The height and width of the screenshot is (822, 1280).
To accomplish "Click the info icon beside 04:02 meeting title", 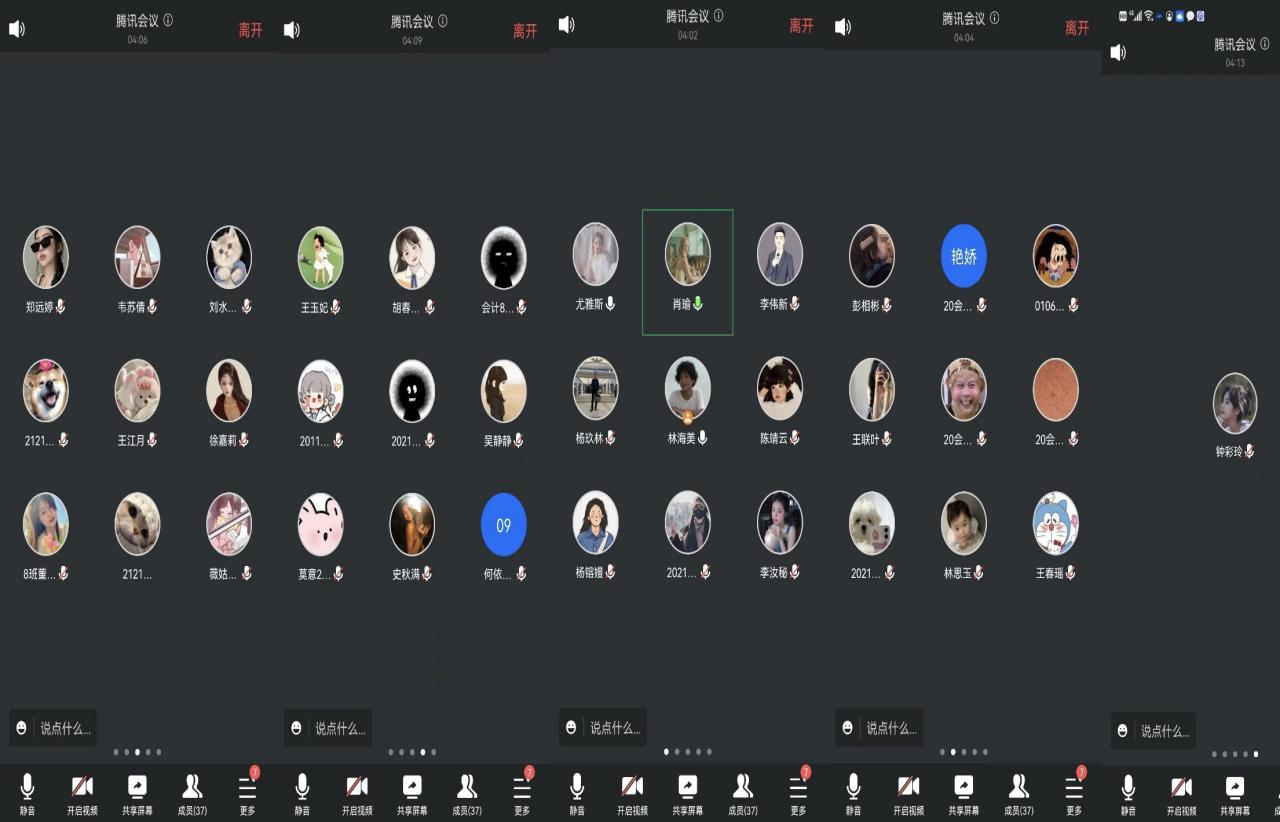I will (718, 16).
